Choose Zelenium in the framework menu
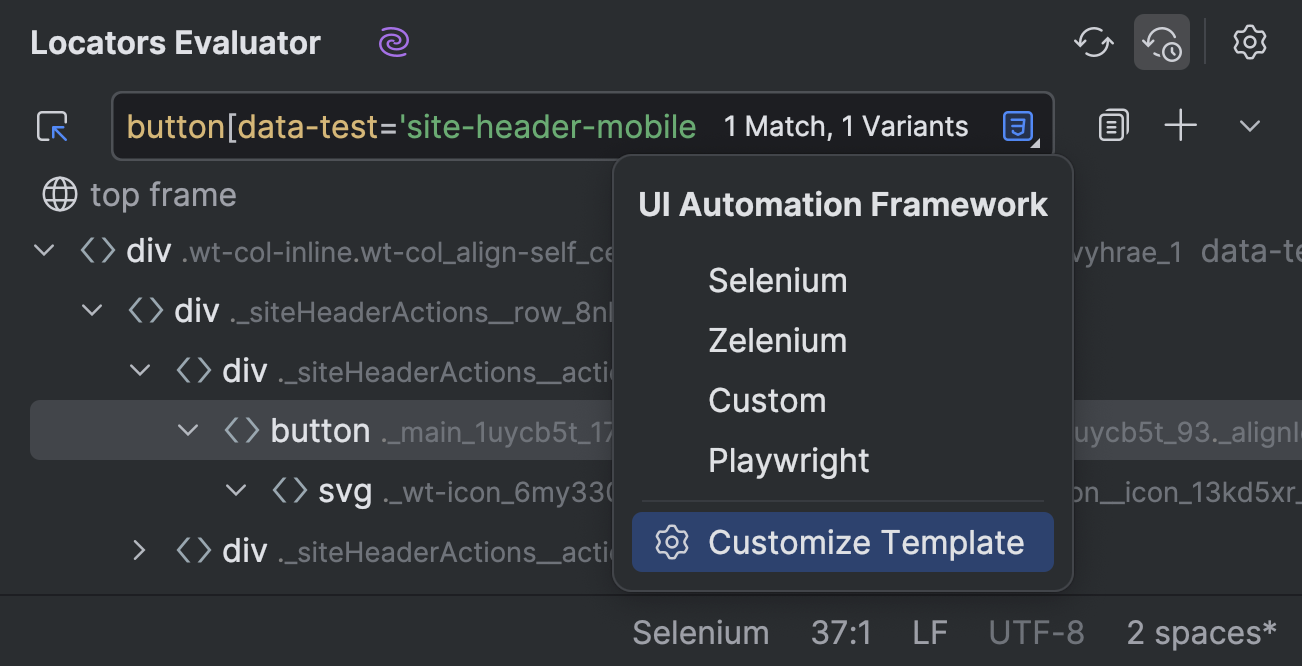Screen dimensions: 1302x666 click(x=777, y=340)
